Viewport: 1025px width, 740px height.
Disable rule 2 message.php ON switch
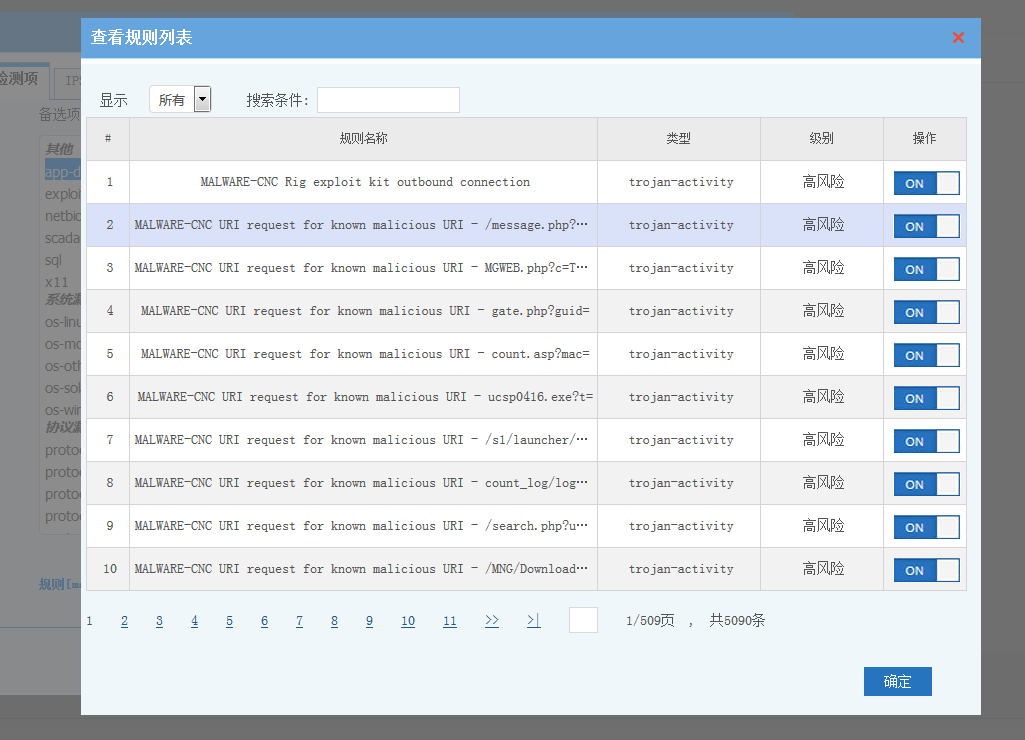point(926,226)
